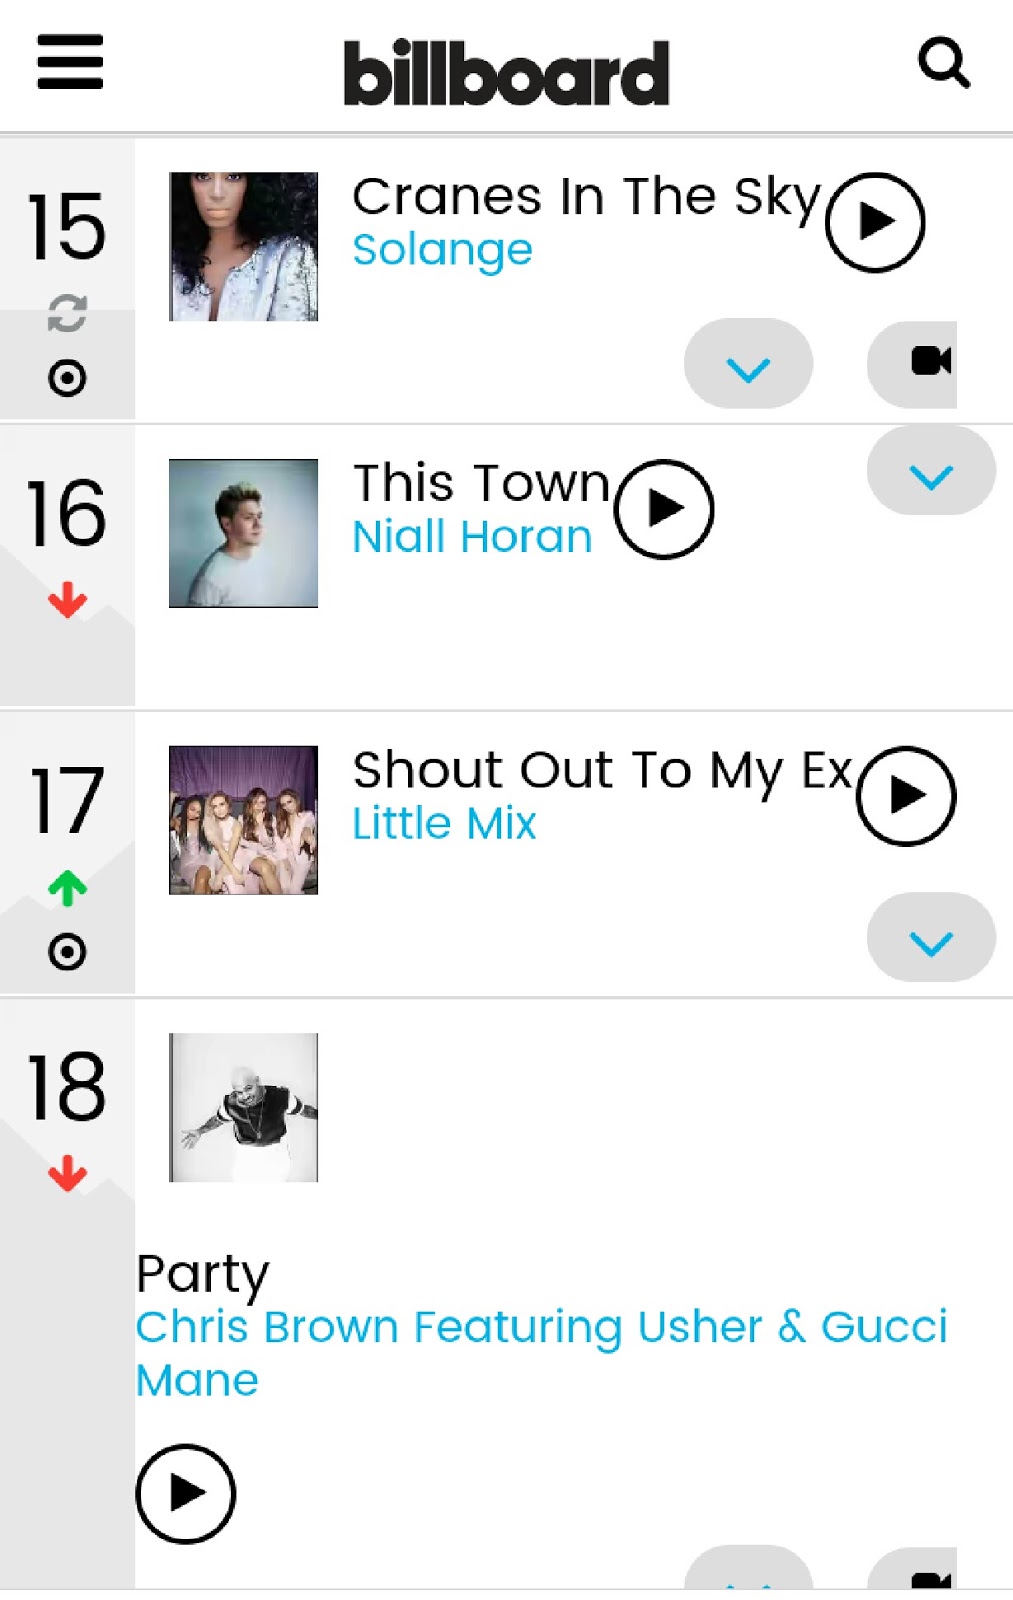Click the red down arrow beside position 16
Image resolution: width=1013 pixels, height=1600 pixels.
click(66, 600)
